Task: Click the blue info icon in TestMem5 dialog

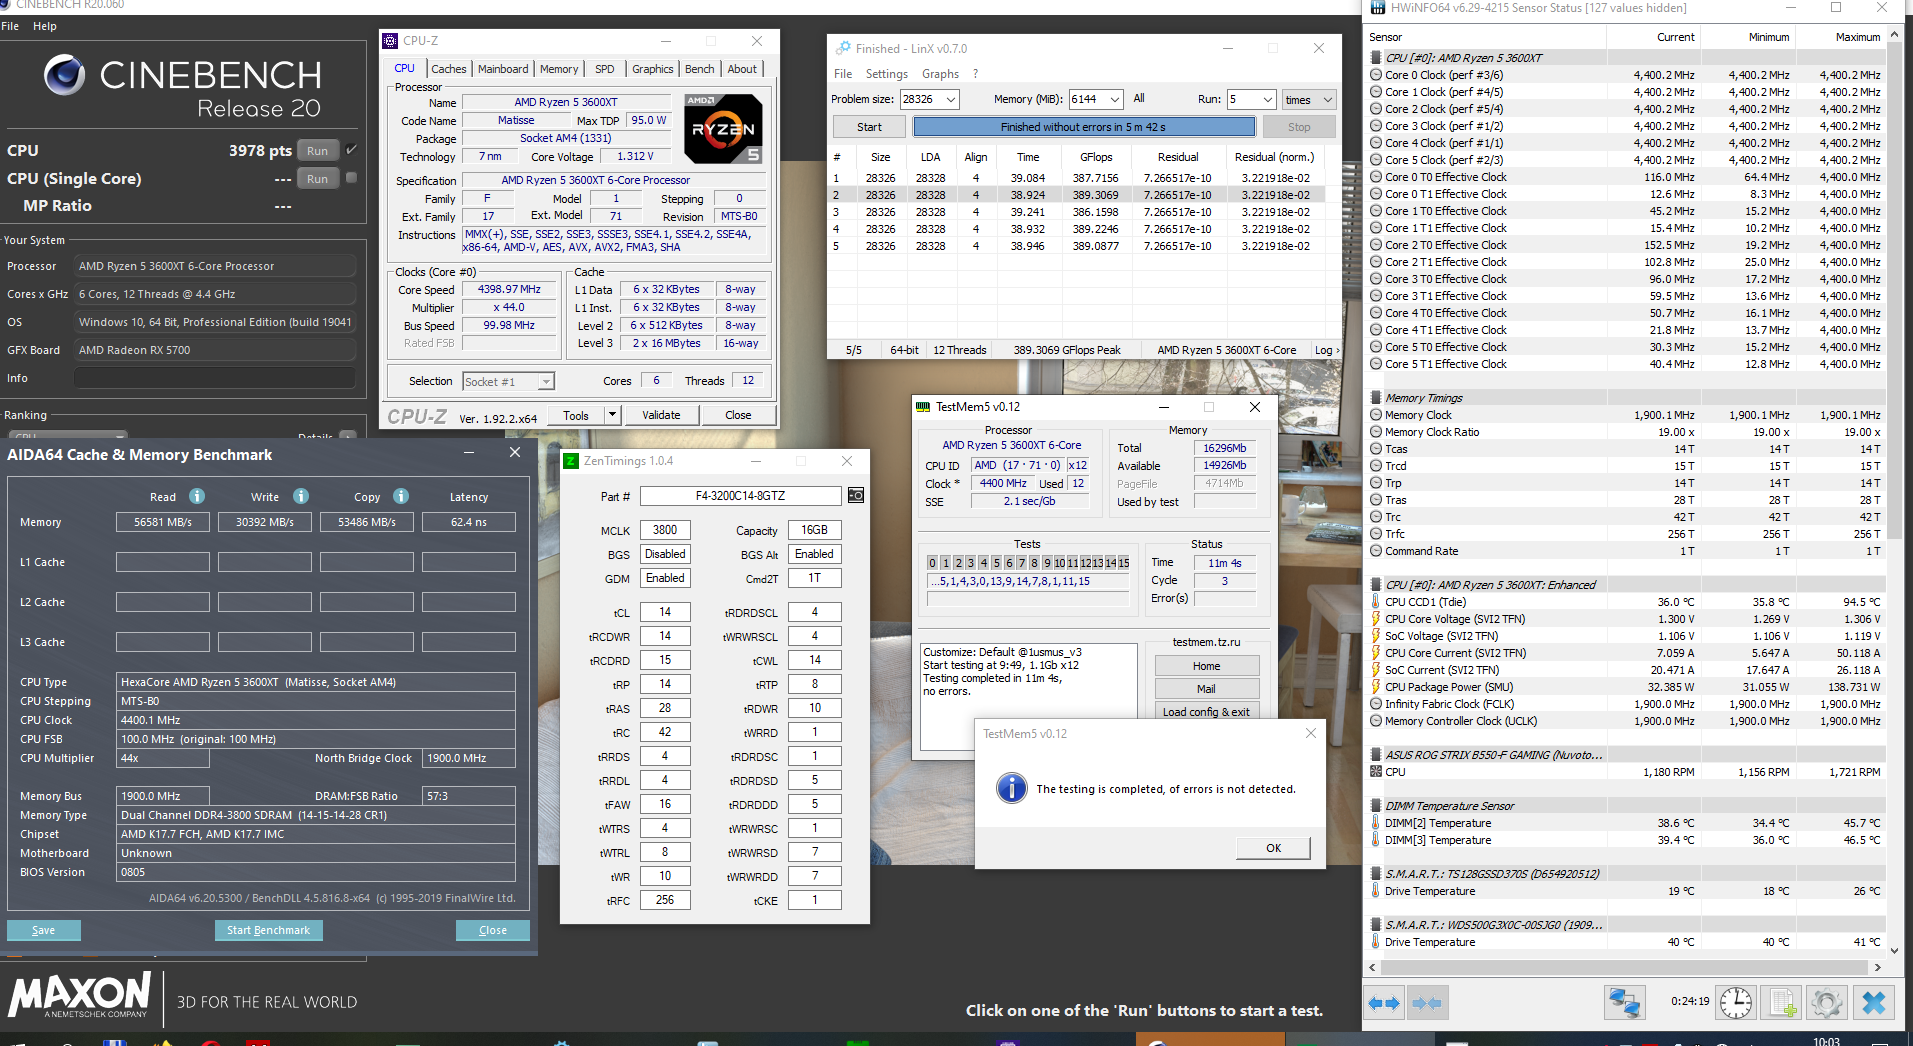Action: (1012, 788)
